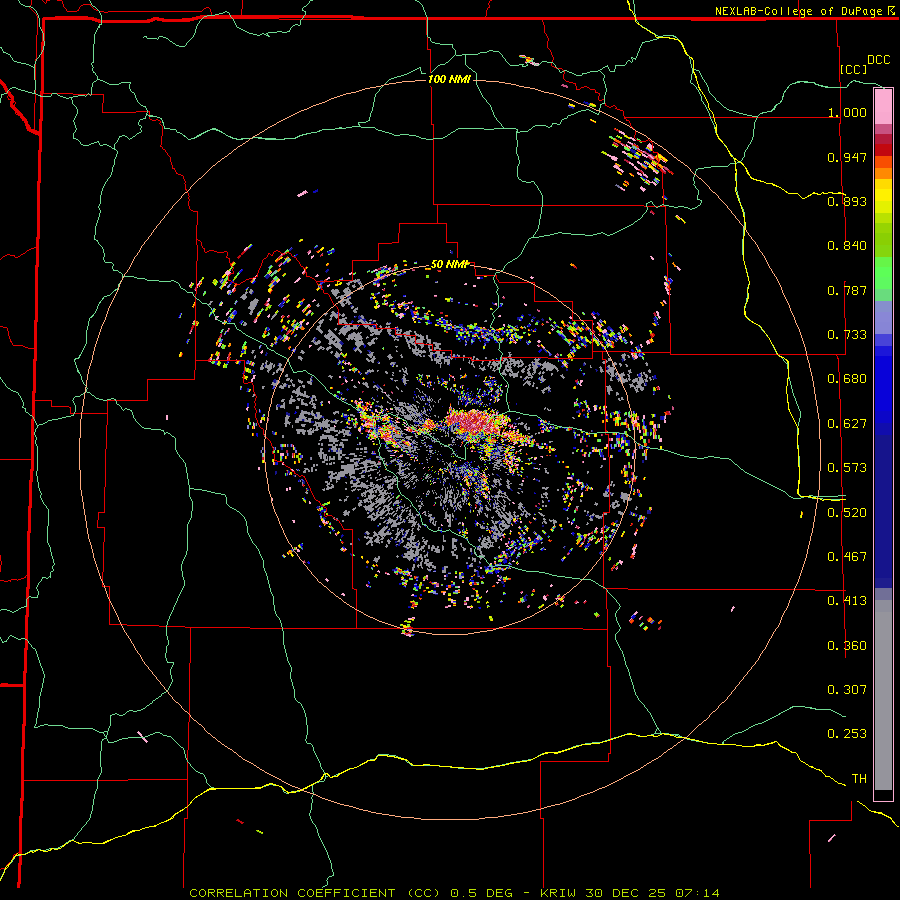Click the 0.360 scale value

pyautogui.click(x=847, y=646)
